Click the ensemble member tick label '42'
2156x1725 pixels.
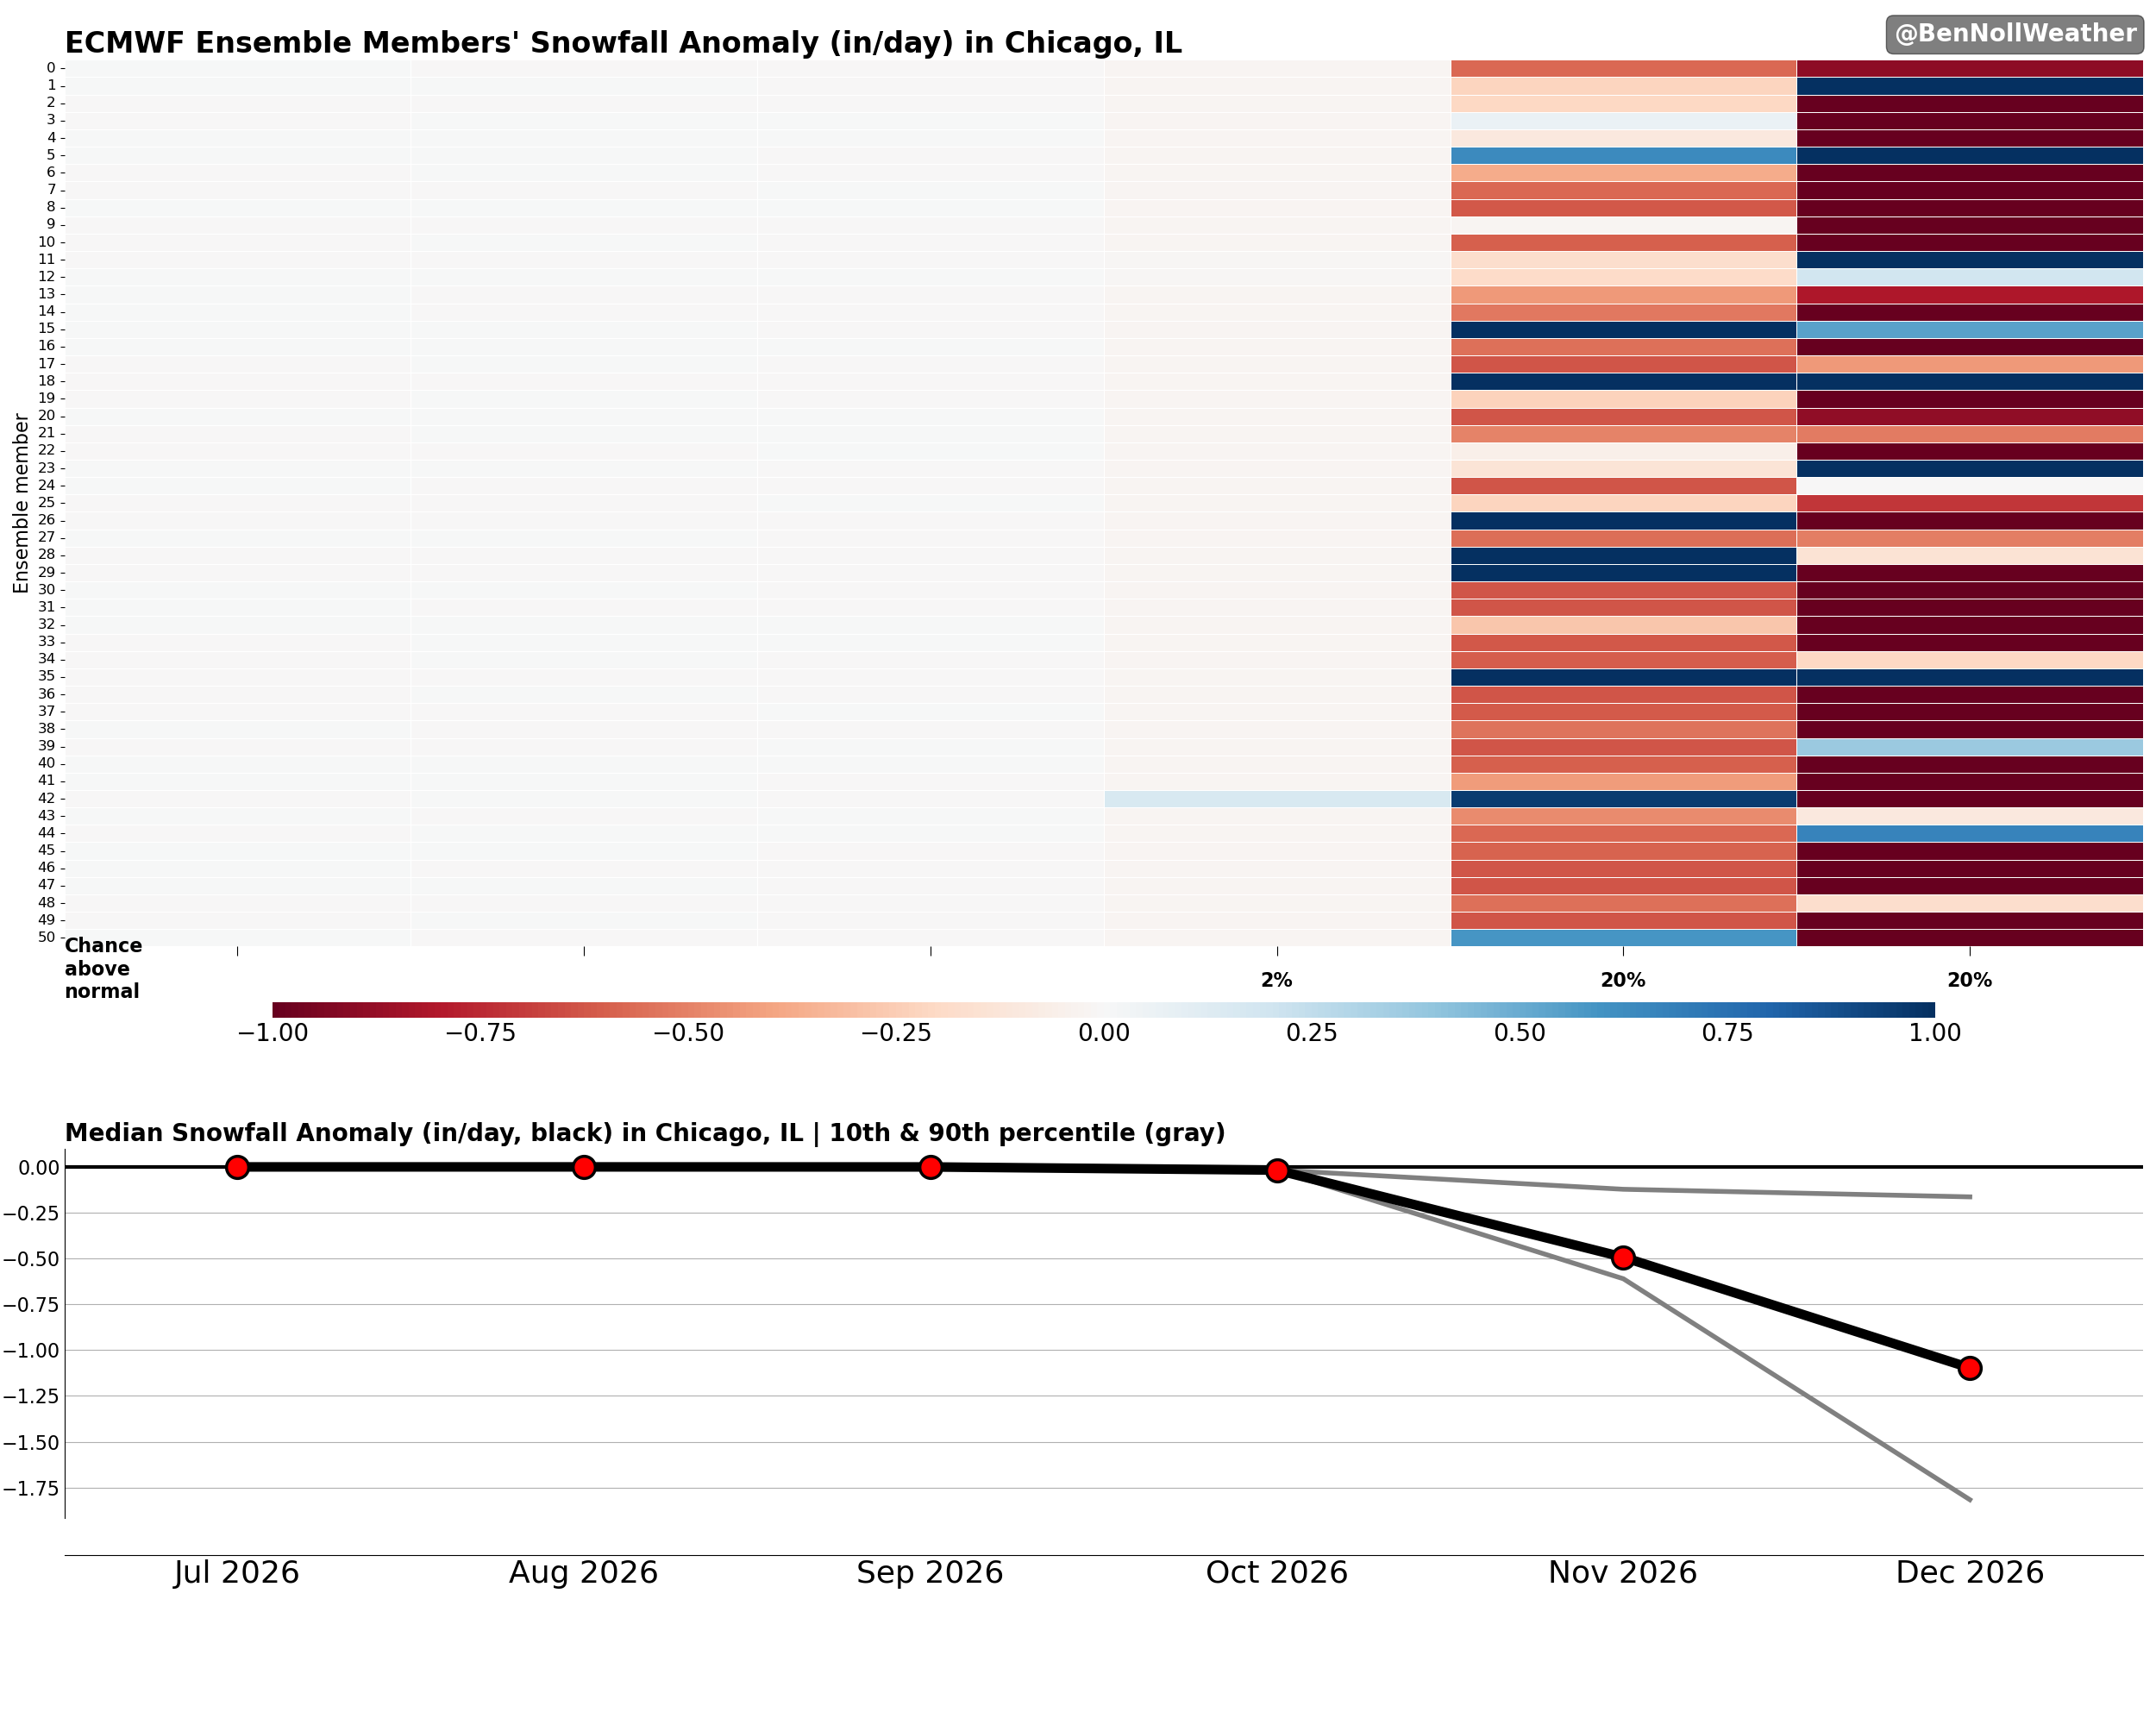click(x=47, y=798)
